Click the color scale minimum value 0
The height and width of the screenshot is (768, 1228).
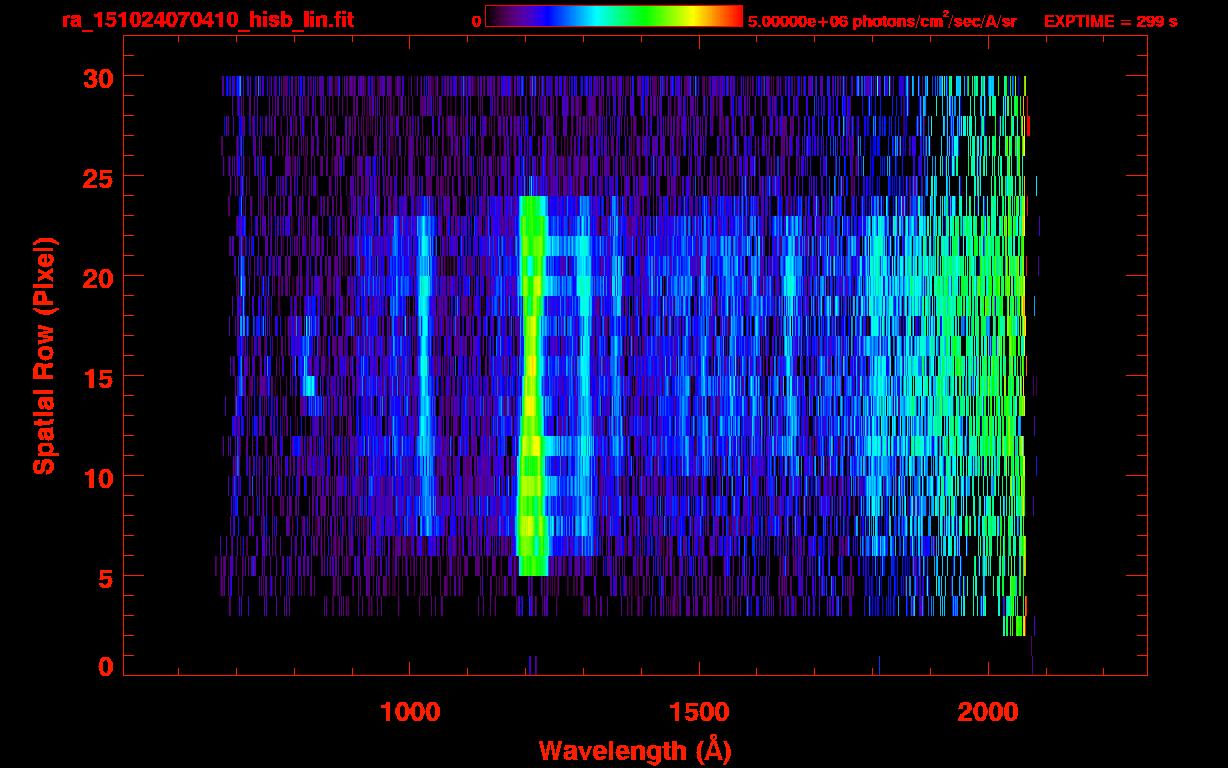pyautogui.click(x=476, y=21)
